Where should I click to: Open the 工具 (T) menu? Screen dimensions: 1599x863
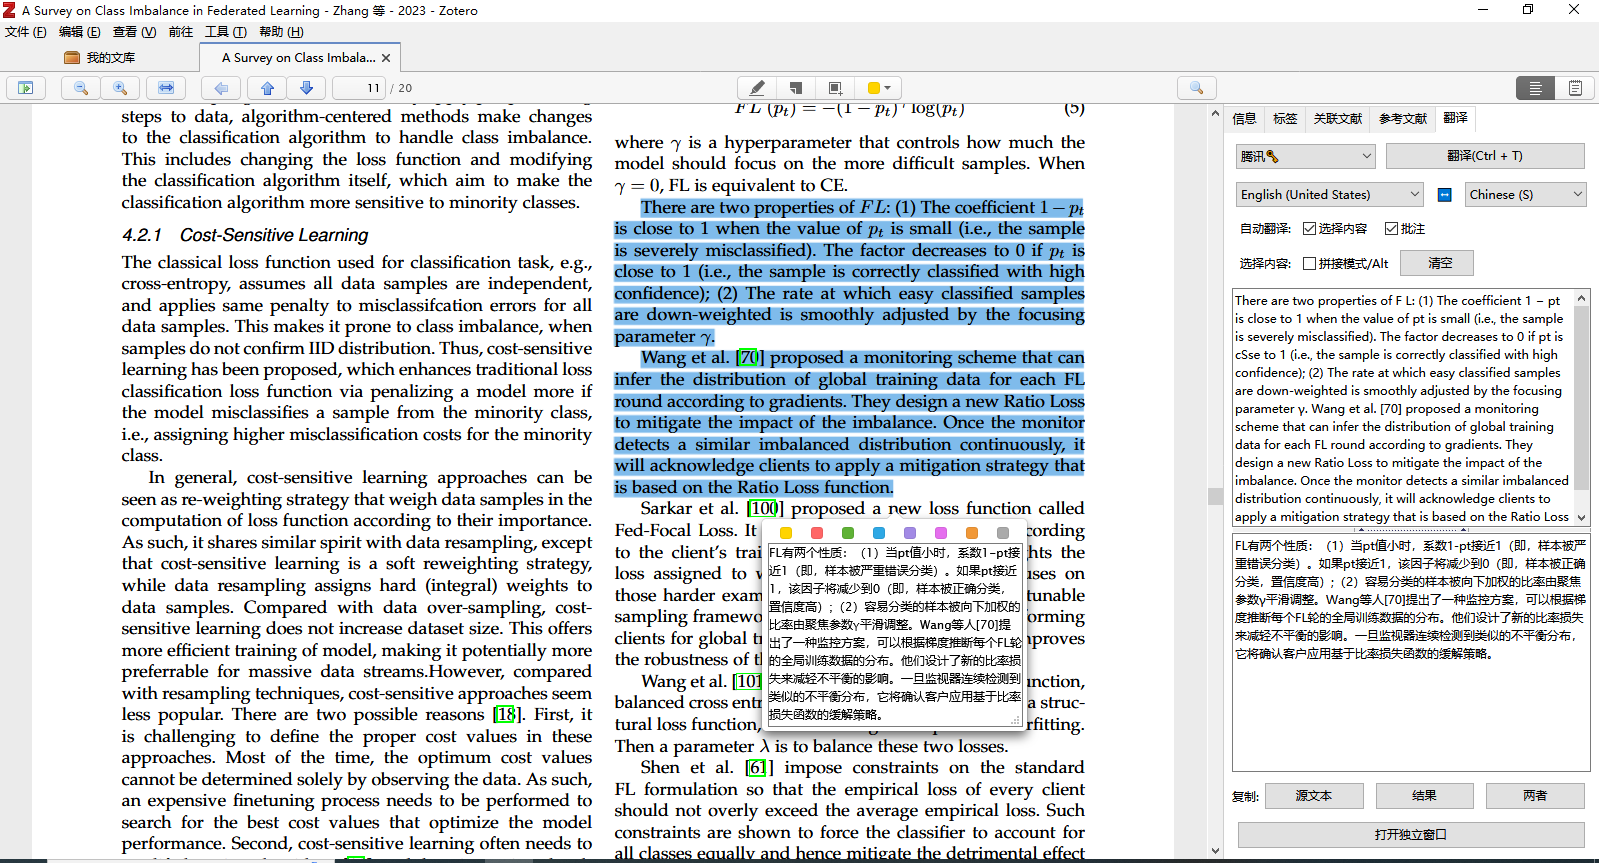point(226,32)
